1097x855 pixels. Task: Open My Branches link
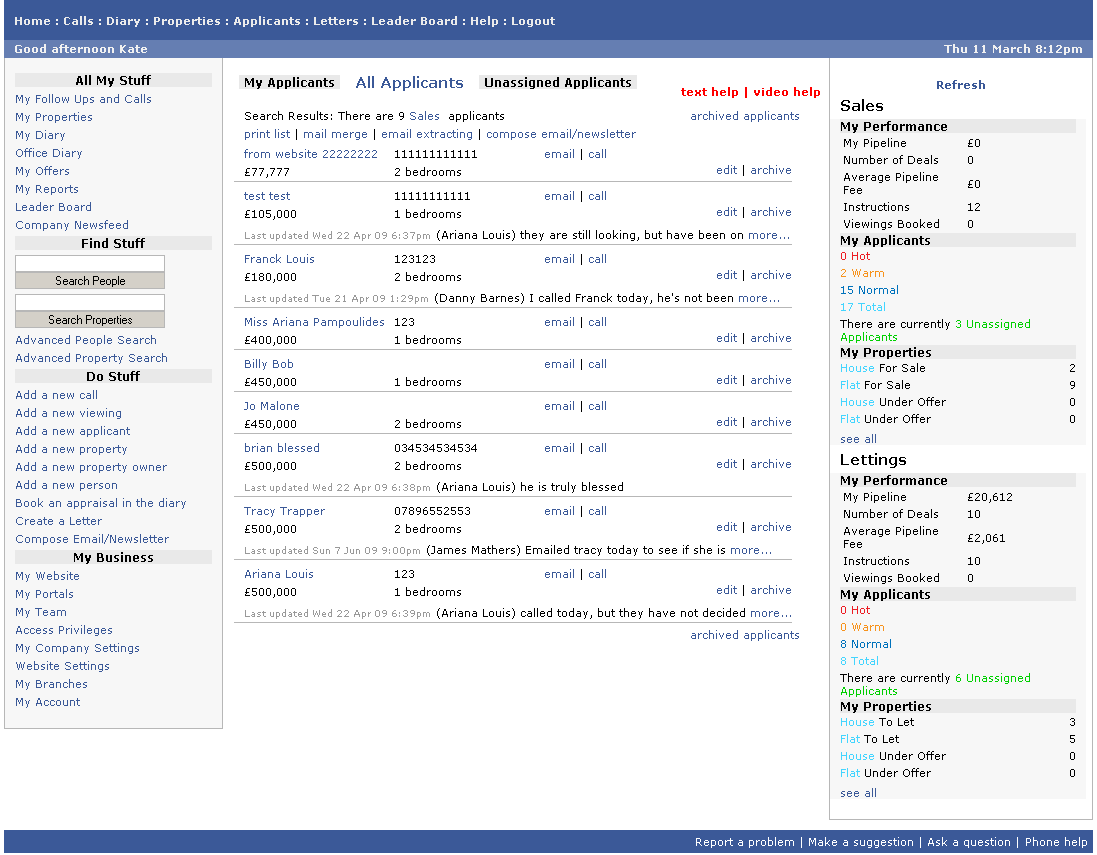coord(52,684)
